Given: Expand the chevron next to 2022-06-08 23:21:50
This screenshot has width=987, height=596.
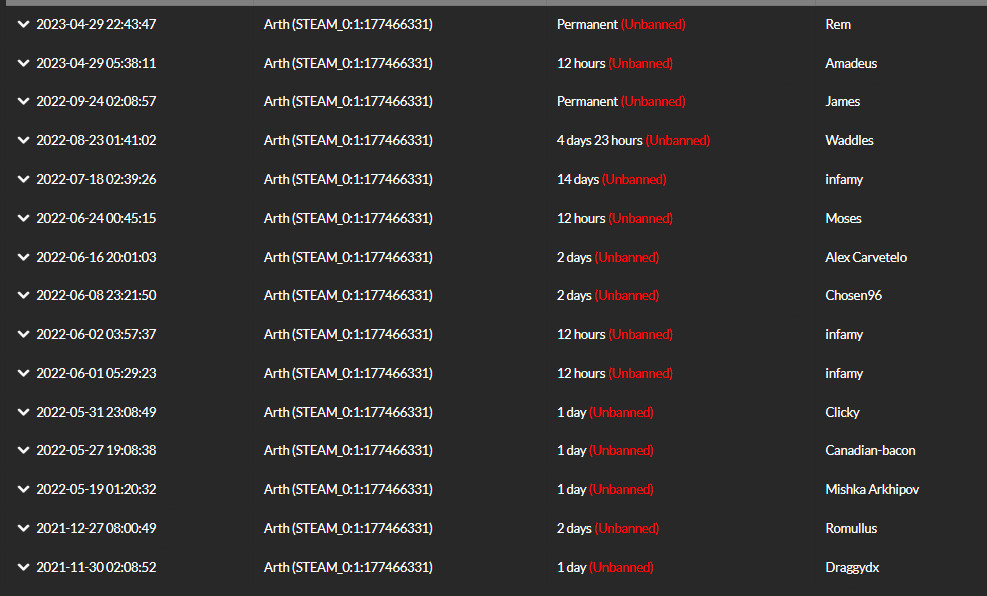Looking at the screenshot, I should pos(23,295).
